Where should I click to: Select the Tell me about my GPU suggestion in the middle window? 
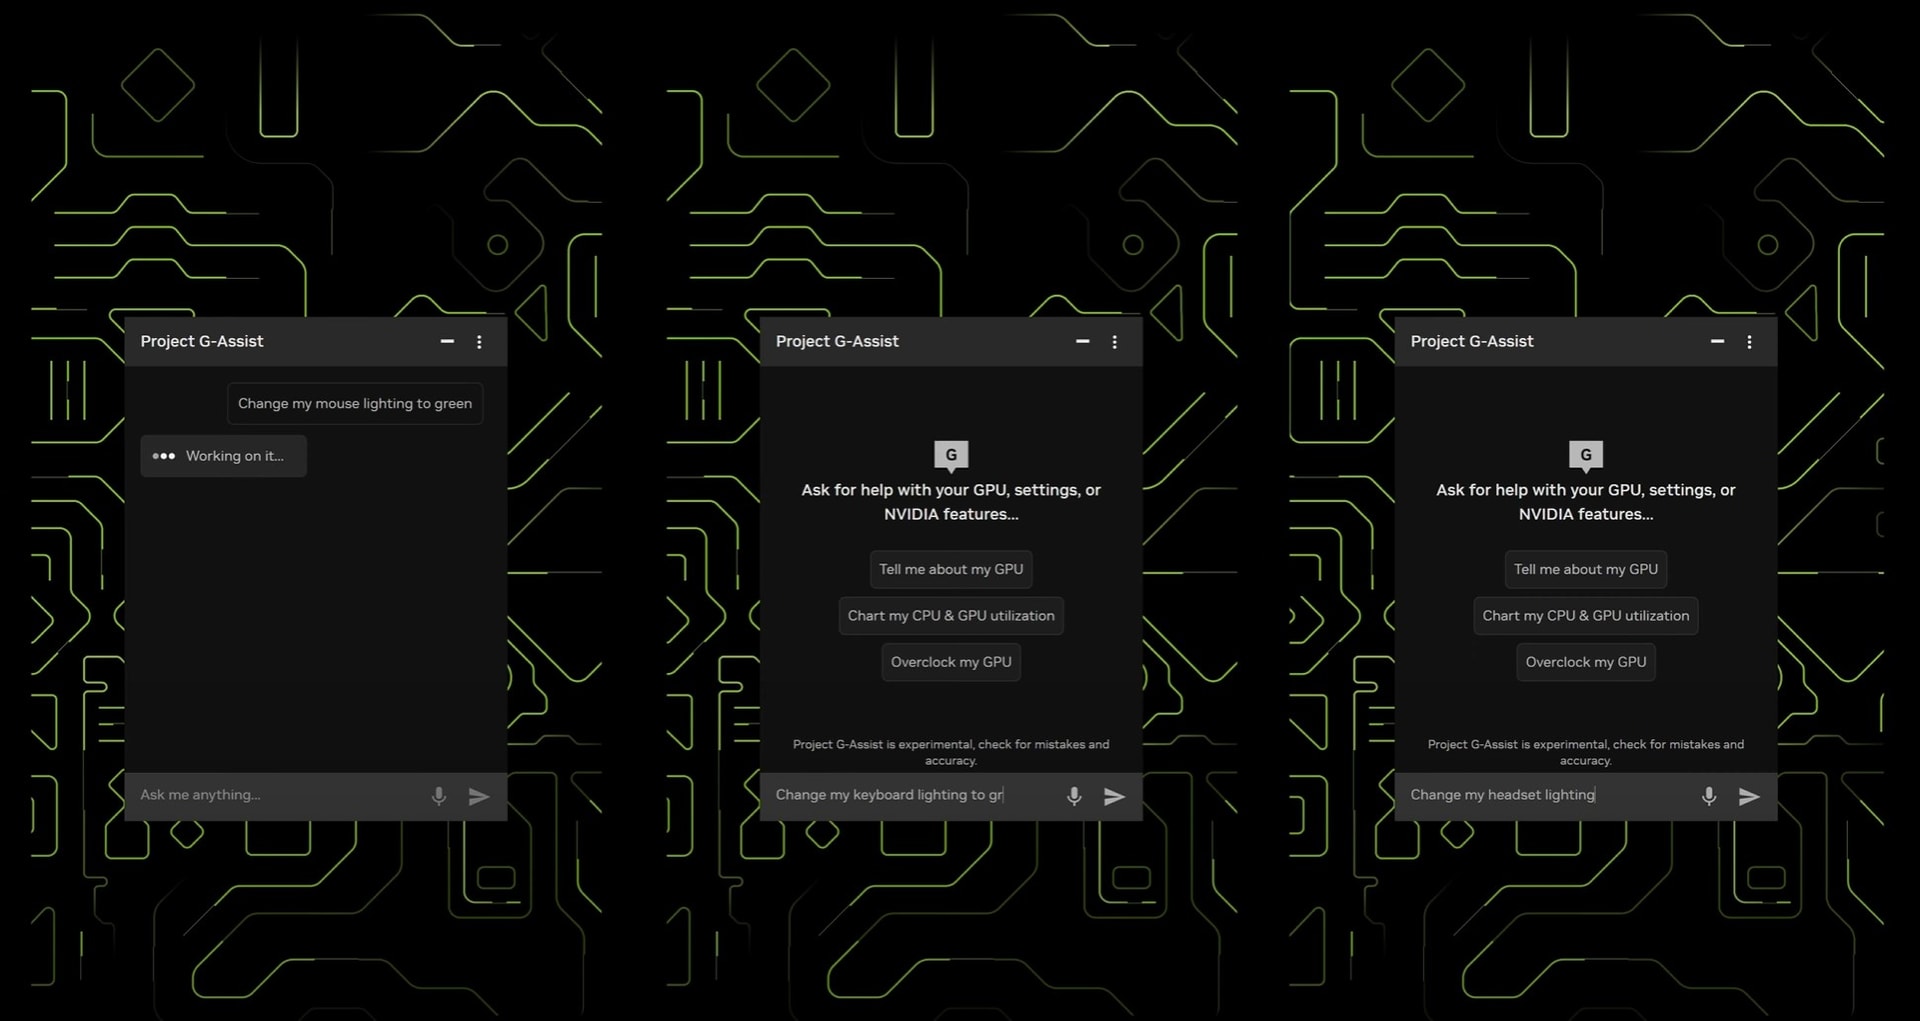coord(951,569)
